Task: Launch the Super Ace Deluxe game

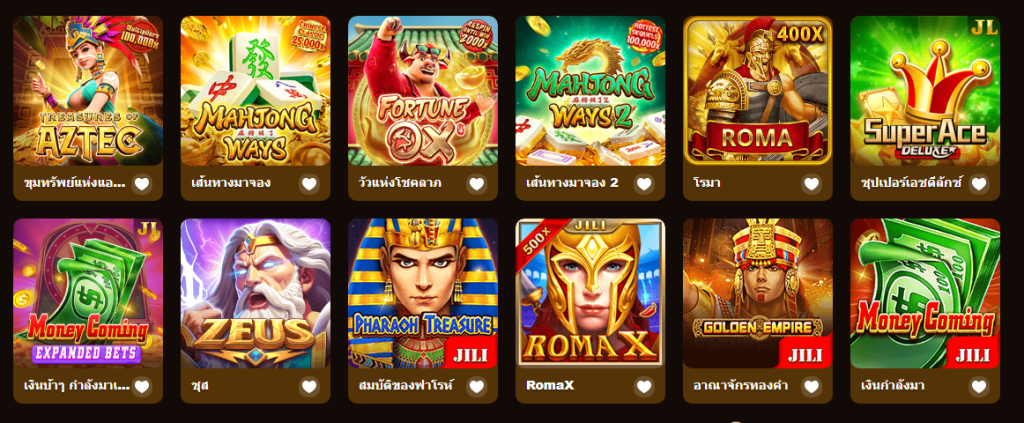Action: [x=925, y=91]
